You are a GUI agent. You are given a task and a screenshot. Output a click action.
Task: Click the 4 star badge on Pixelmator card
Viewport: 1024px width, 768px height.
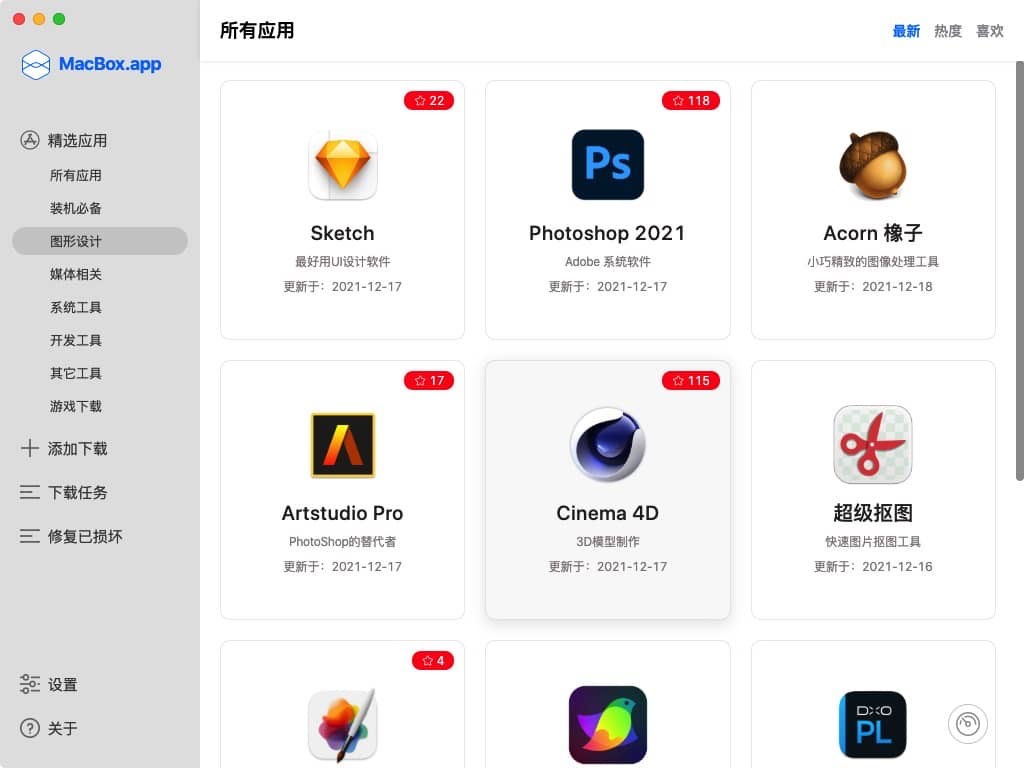(433, 661)
